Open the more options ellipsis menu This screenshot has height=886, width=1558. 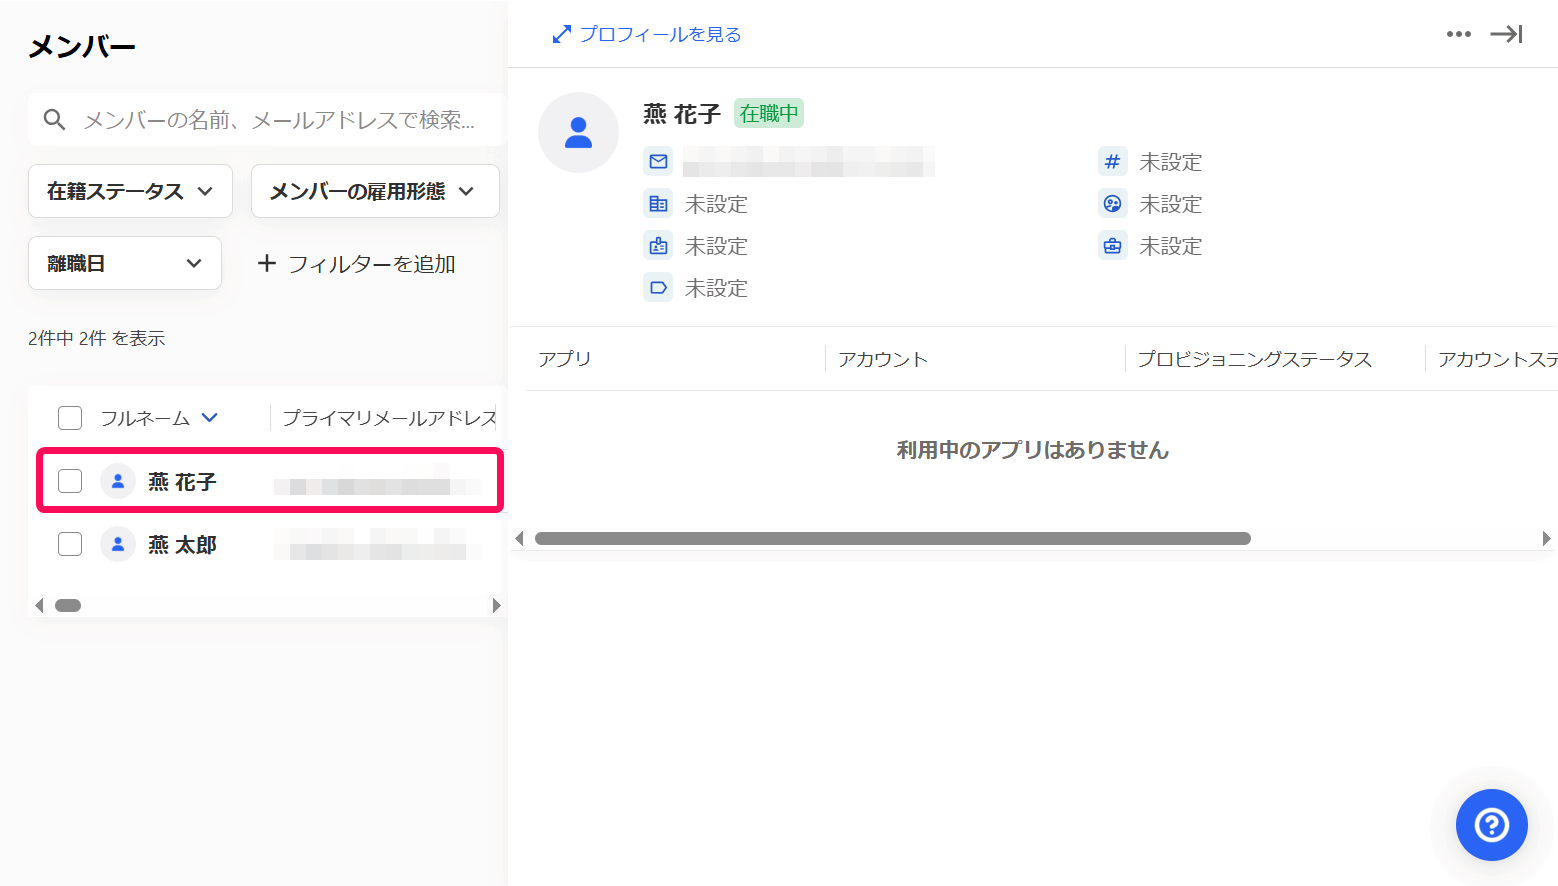coord(1458,34)
